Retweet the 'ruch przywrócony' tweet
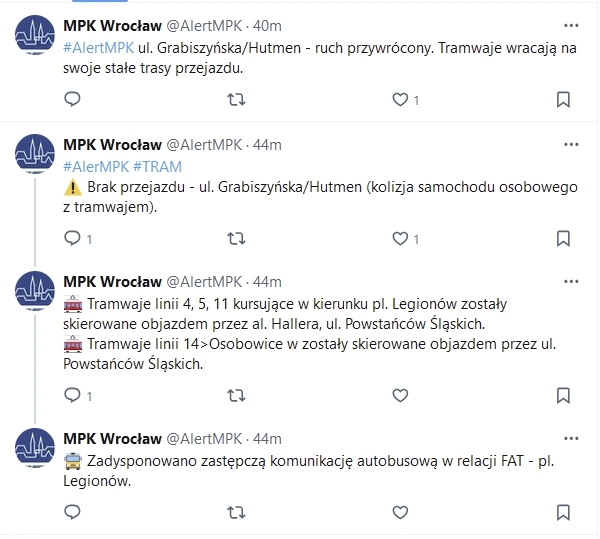The width and height of the screenshot is (600, 539). click(236, 99)
